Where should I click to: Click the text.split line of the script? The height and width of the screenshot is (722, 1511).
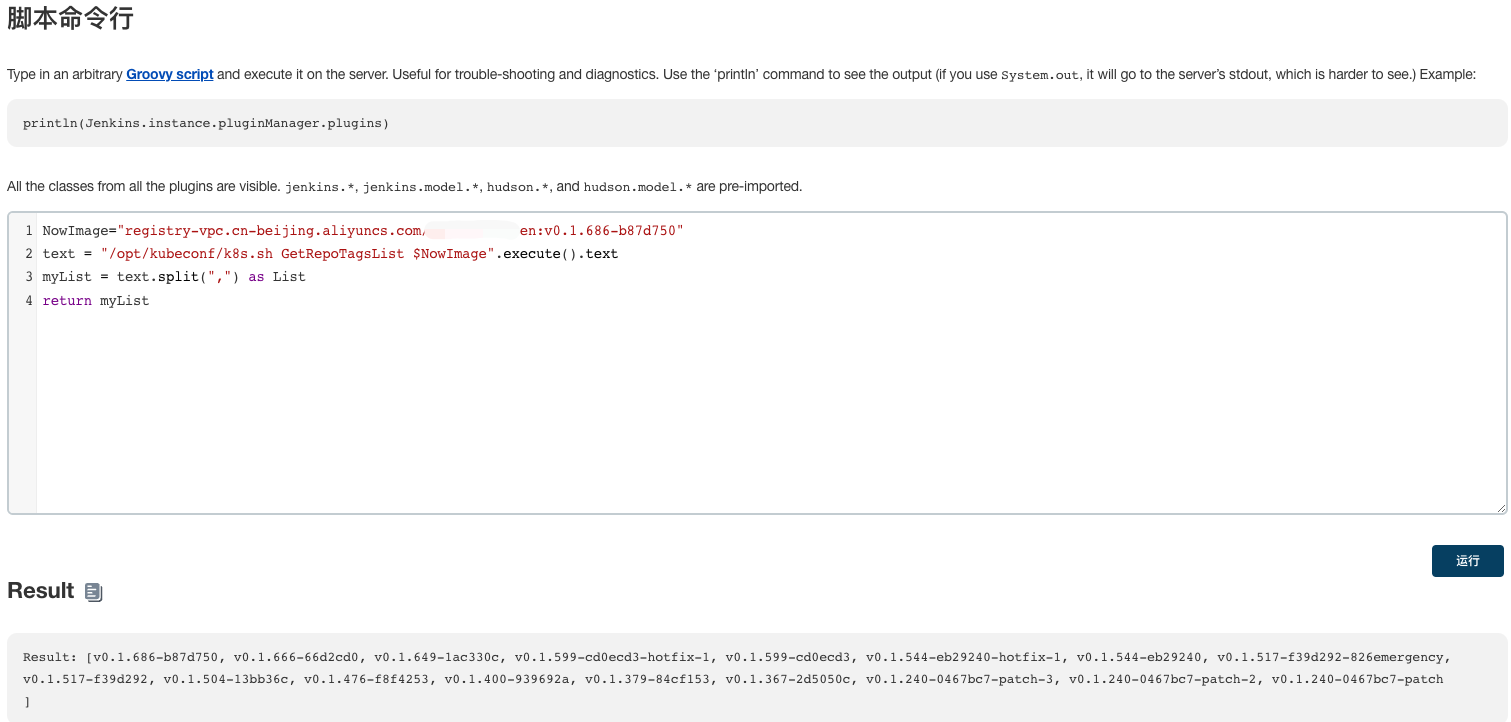[x=173, y=277]
